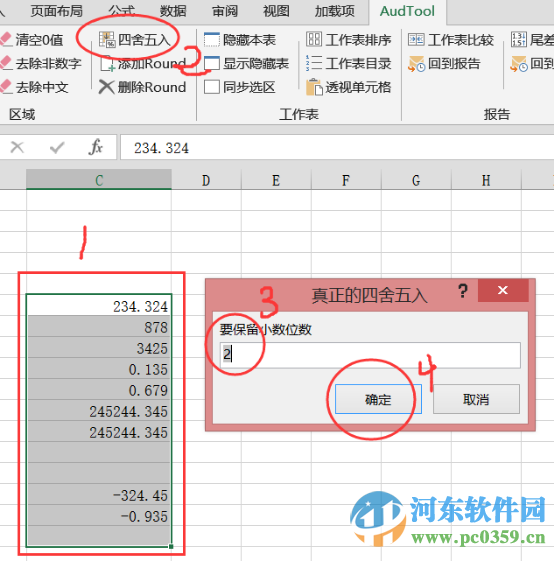Click the 要保留小数位数 label
This screenshot has width=555, height=562.
pyautogui.click(x=266, y=329)
